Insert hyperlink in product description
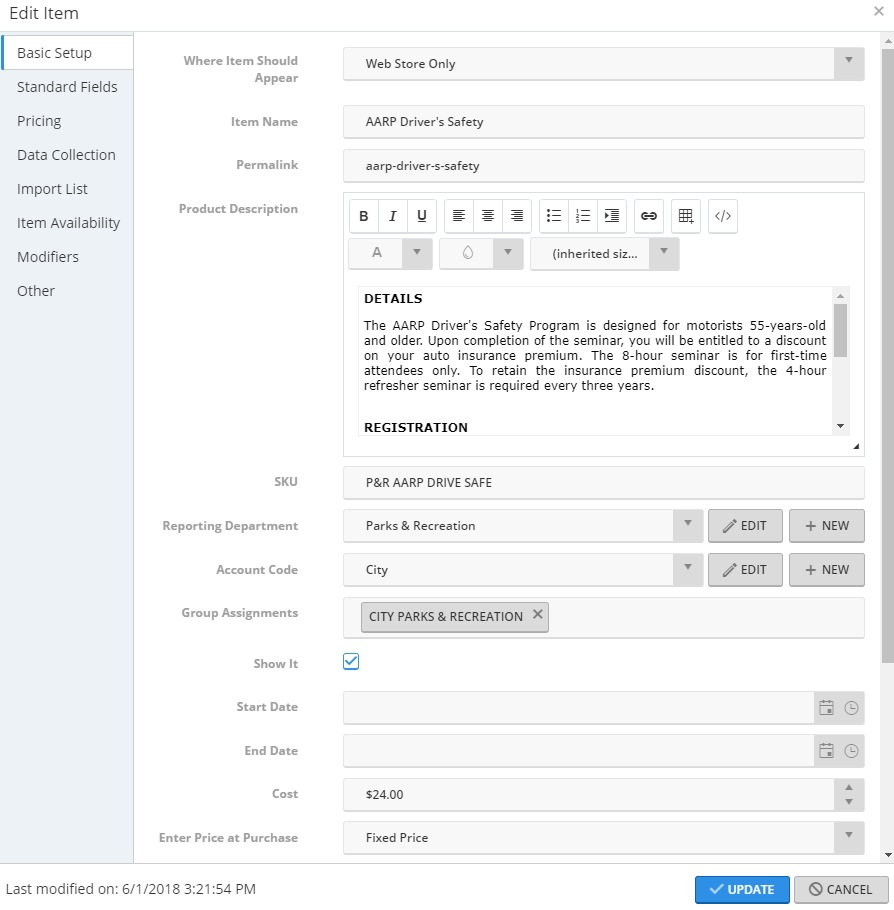 click(x=649, y=216)
